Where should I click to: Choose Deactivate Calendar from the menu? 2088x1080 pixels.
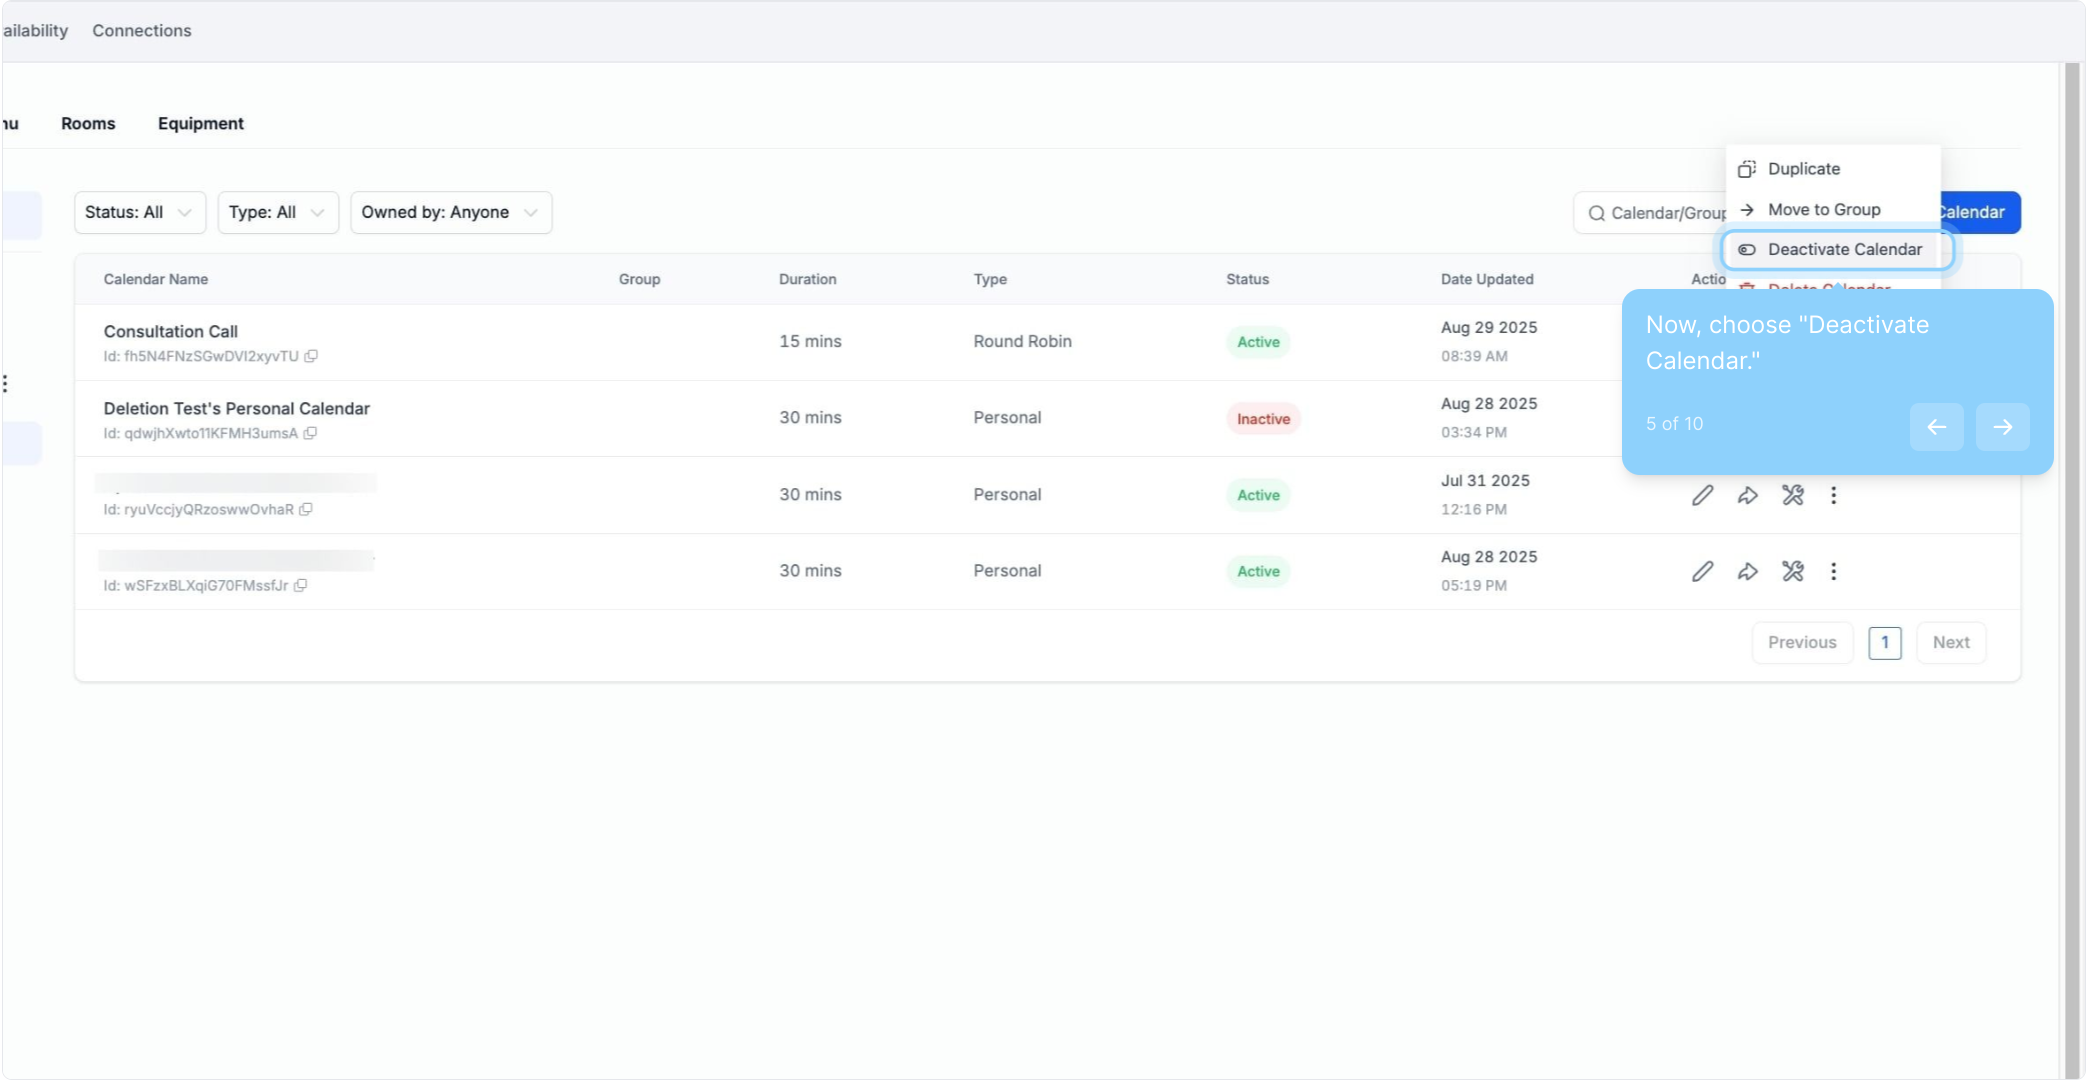tap(1843, 249)
